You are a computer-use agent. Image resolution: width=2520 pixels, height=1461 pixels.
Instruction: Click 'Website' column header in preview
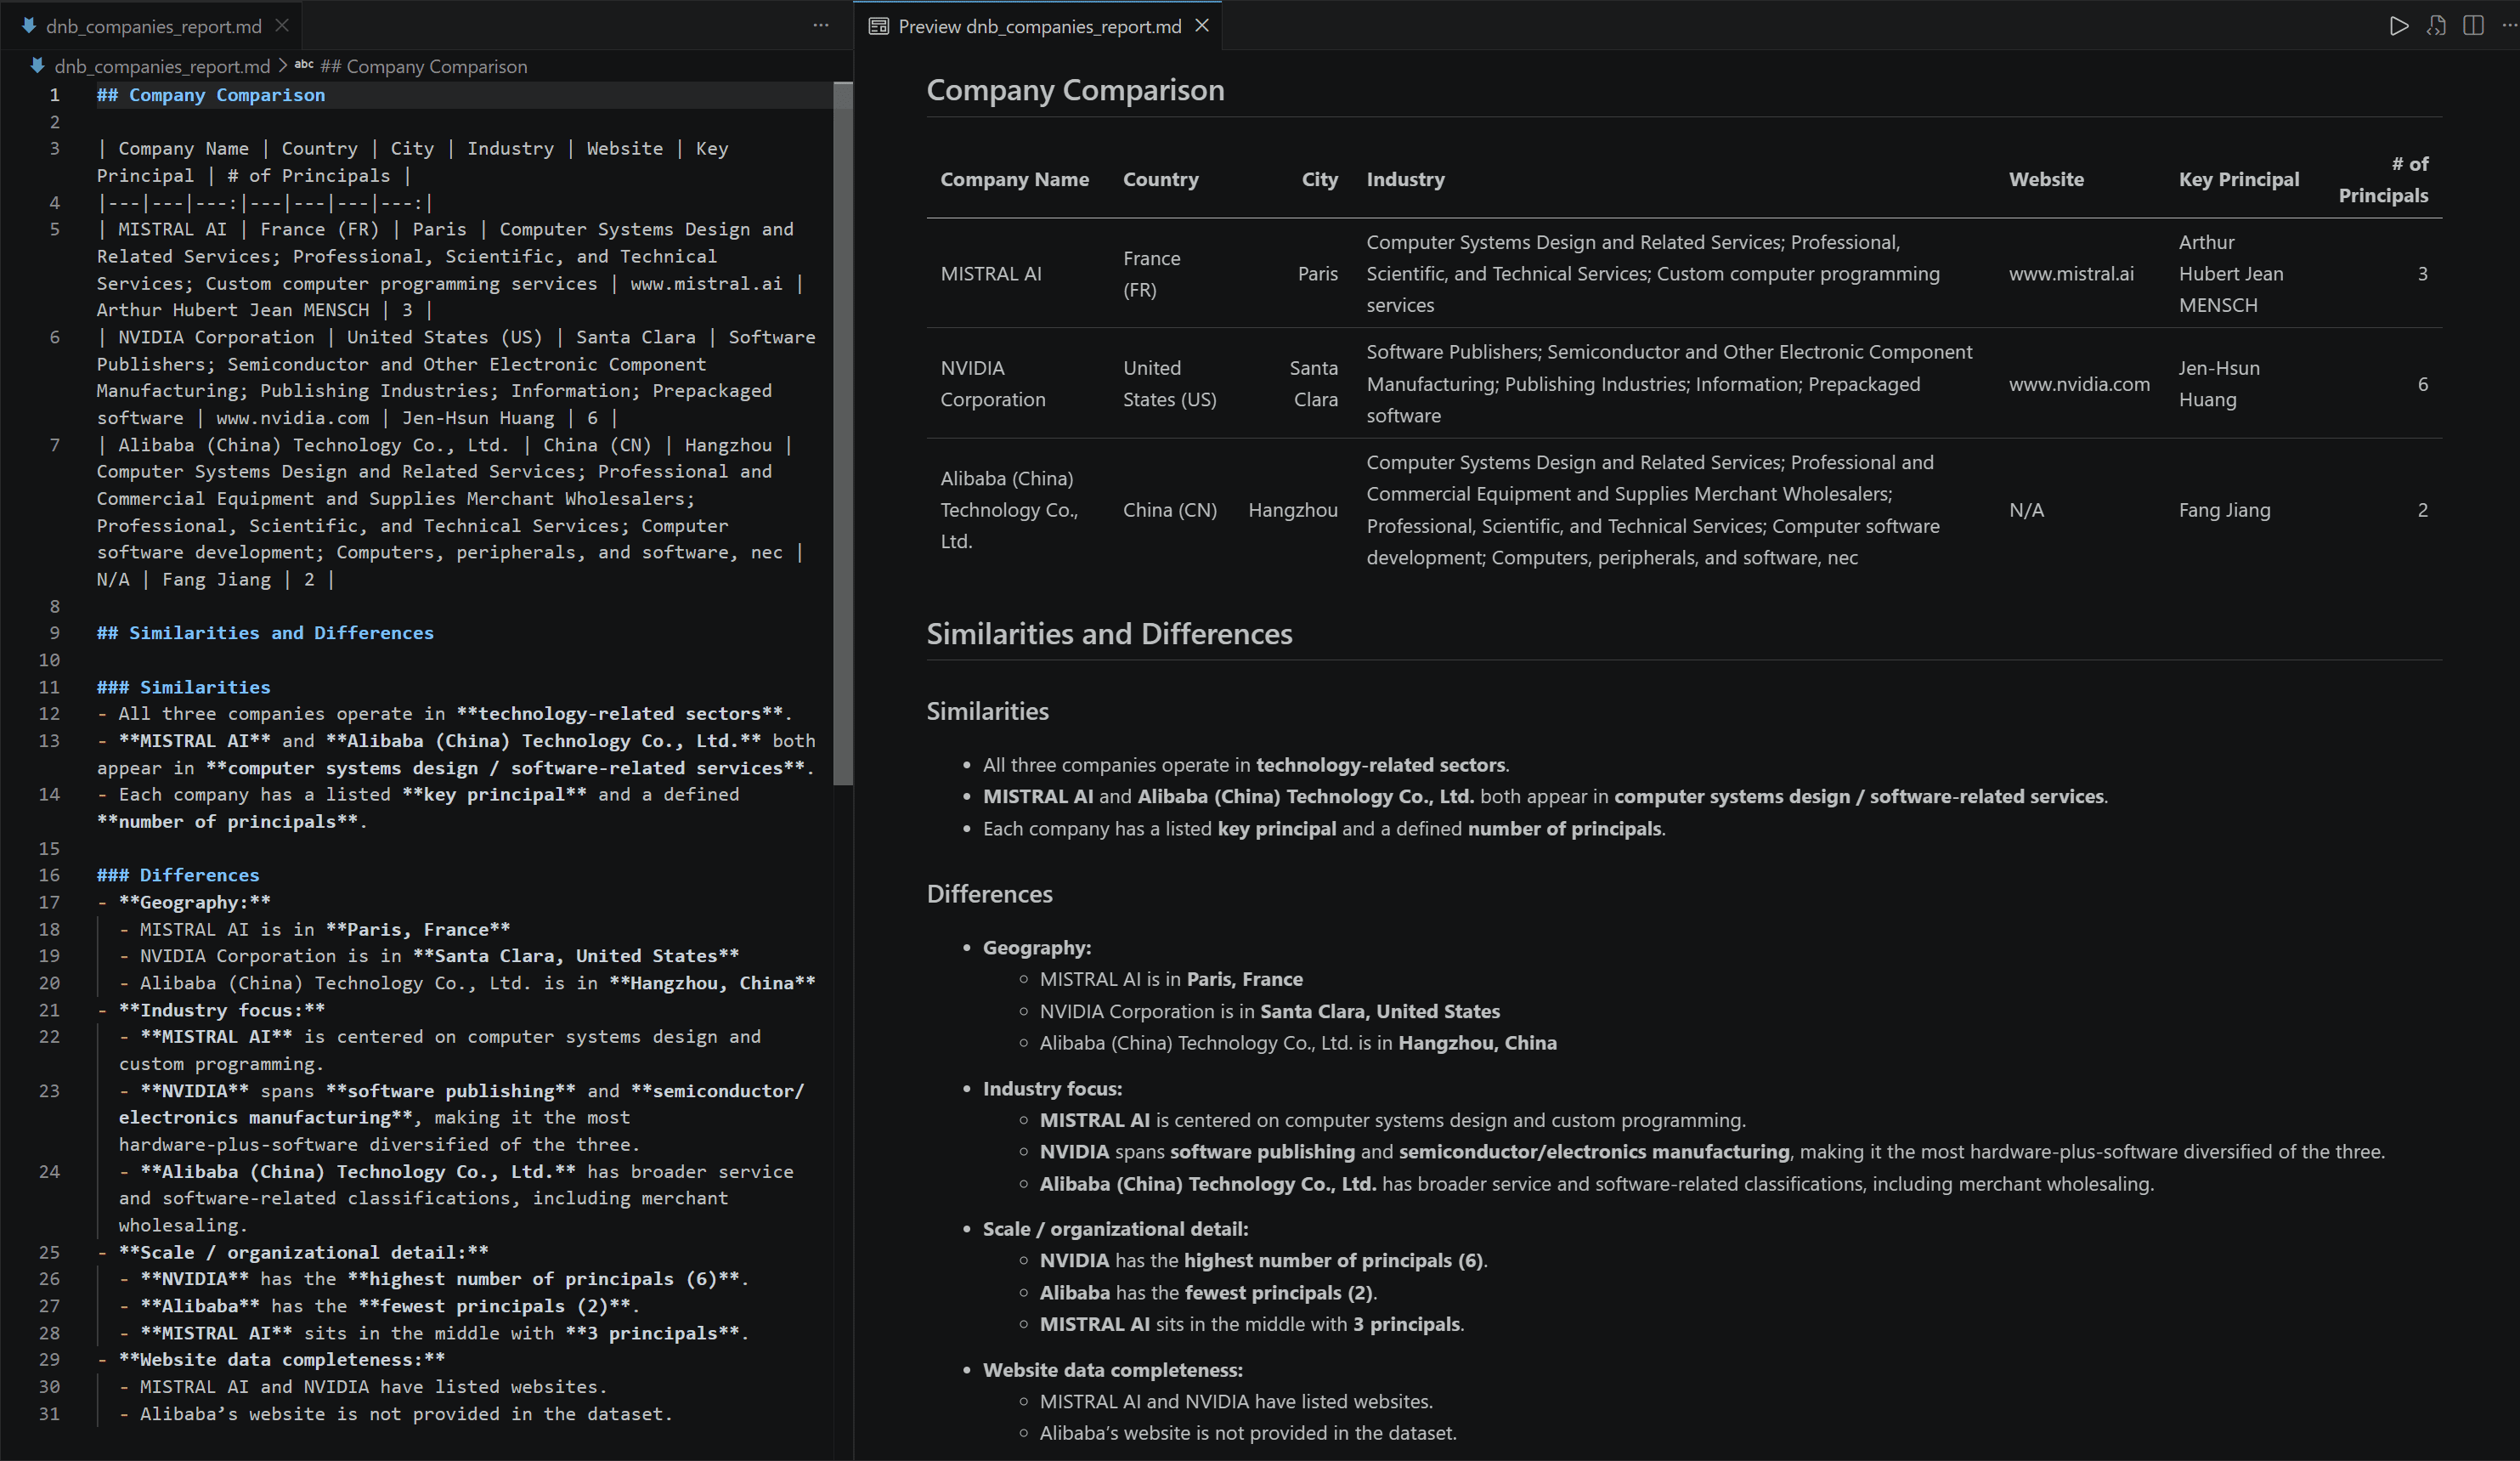point(2046,179)
